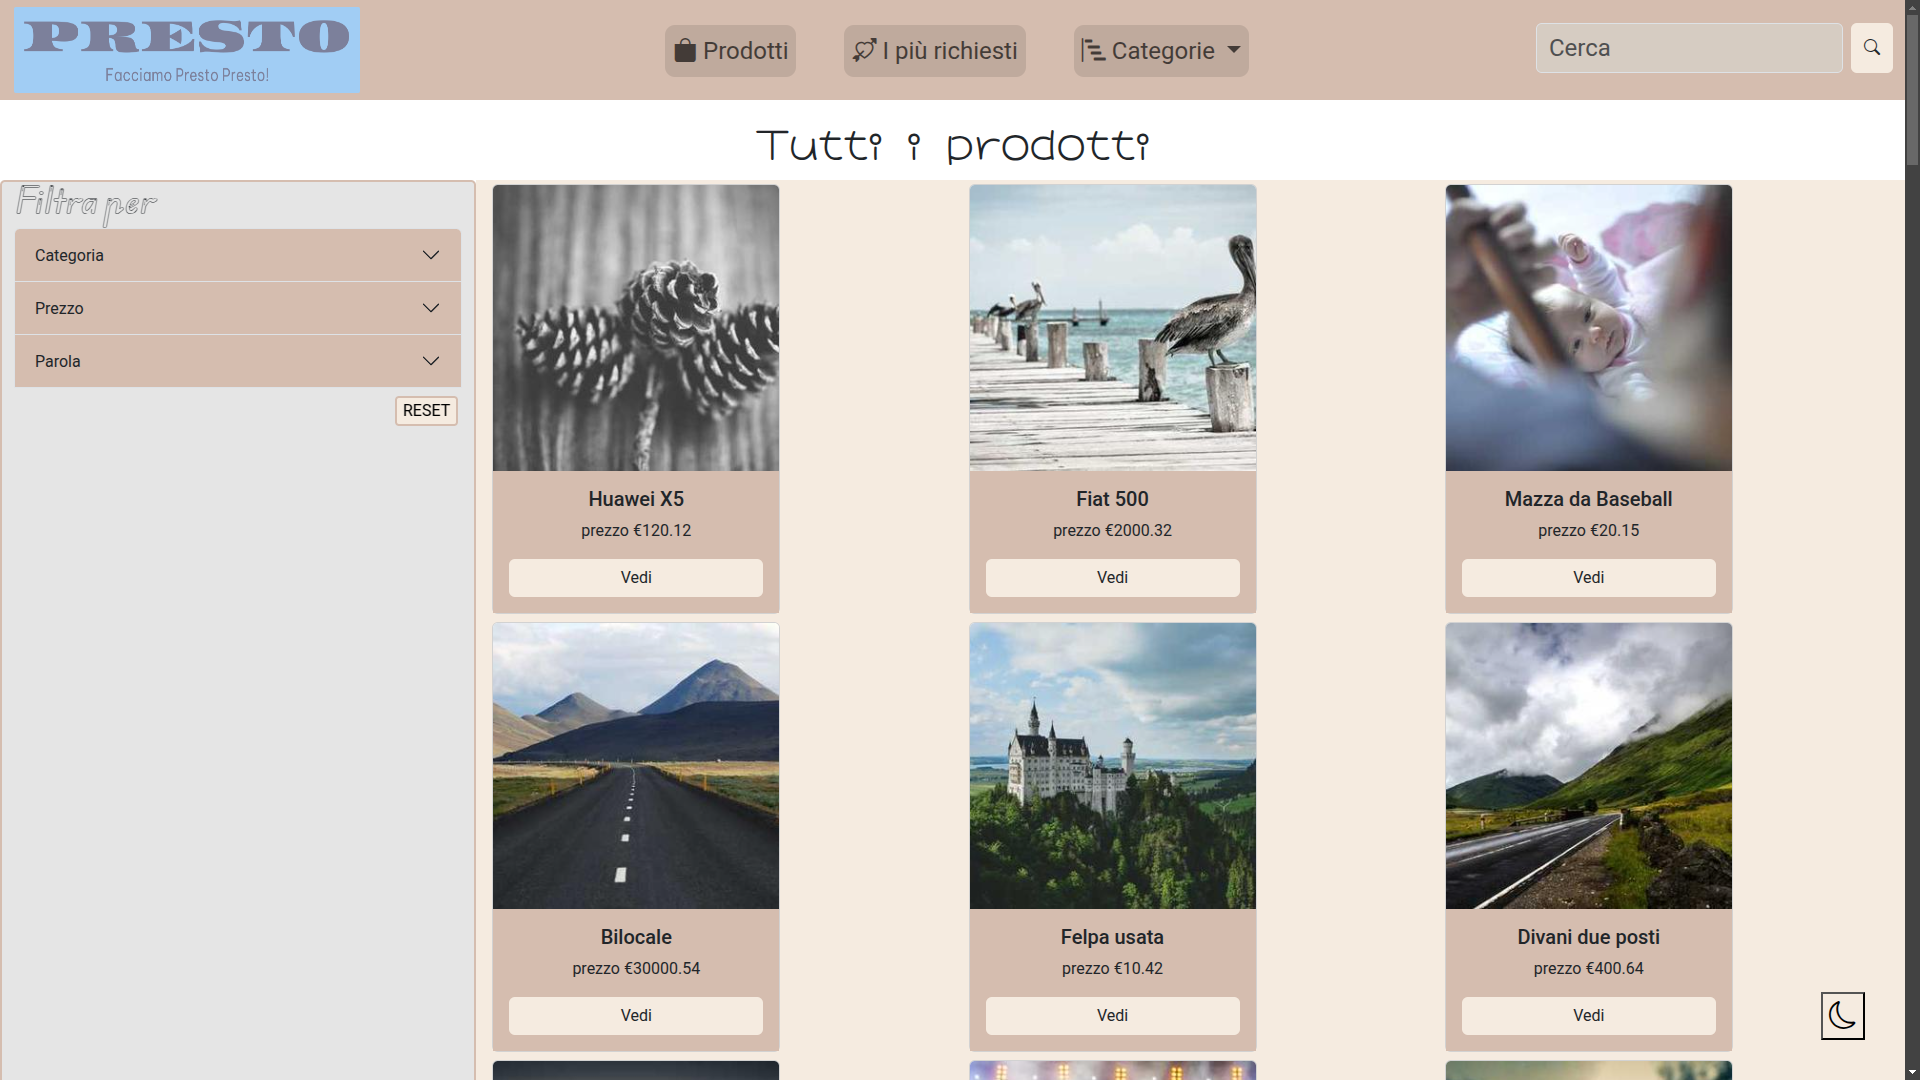1920x1080 pixels.
Task: Click the Cerca search input field
Action: tap(1689, 48)
